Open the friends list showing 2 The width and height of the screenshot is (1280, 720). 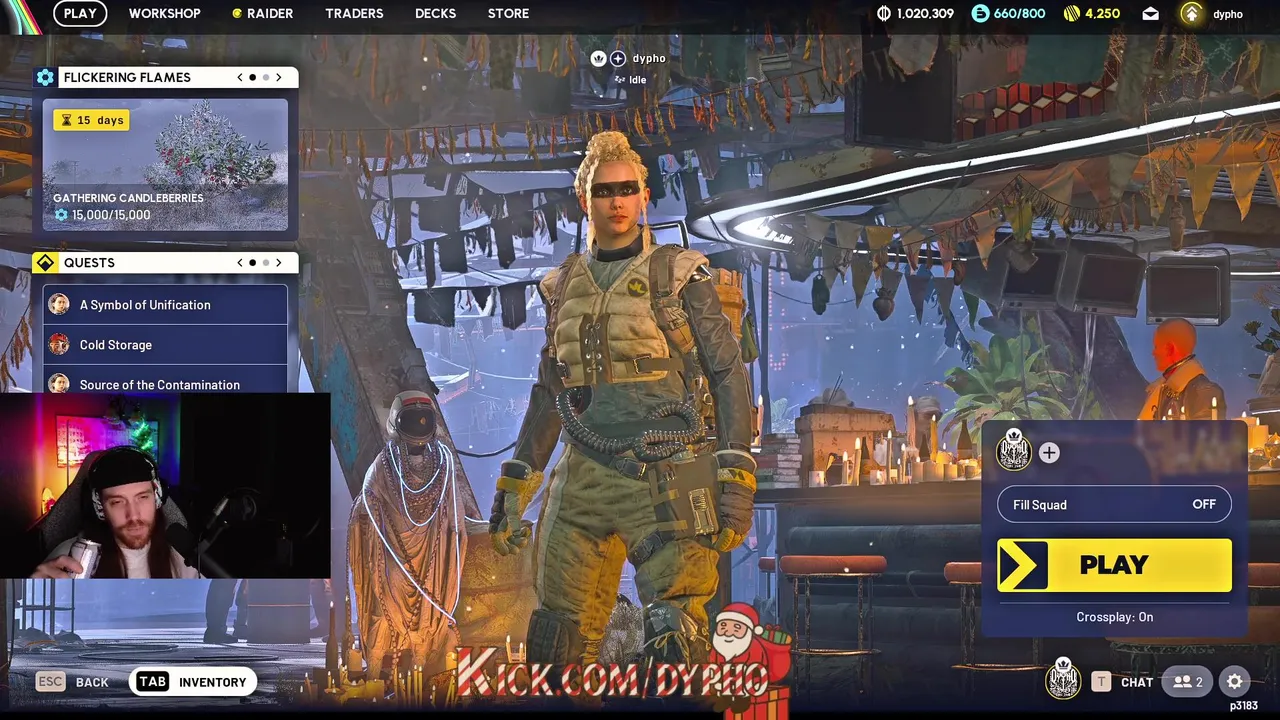(x=1188, y=682)
